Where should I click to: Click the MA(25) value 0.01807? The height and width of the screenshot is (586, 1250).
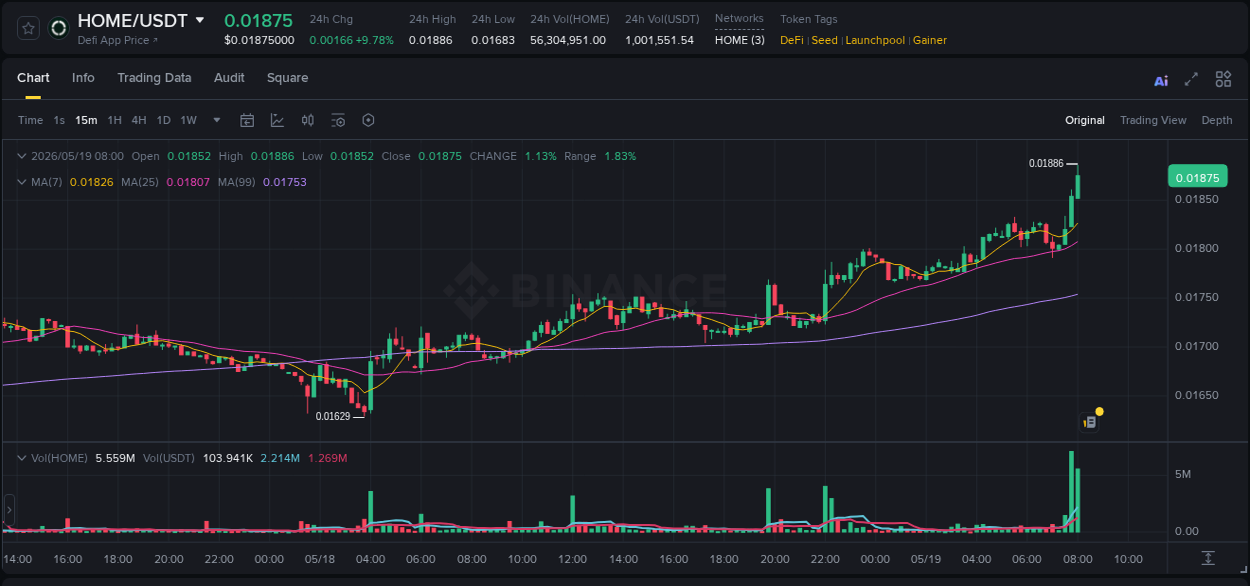(188, 182)
